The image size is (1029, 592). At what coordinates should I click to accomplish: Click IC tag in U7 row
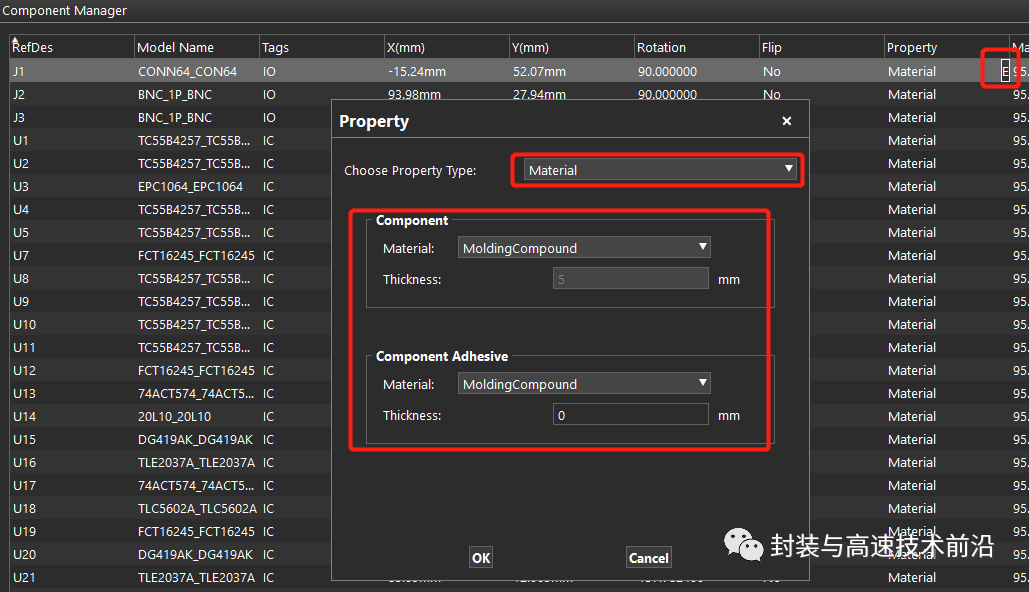click(x=268, y=255)
